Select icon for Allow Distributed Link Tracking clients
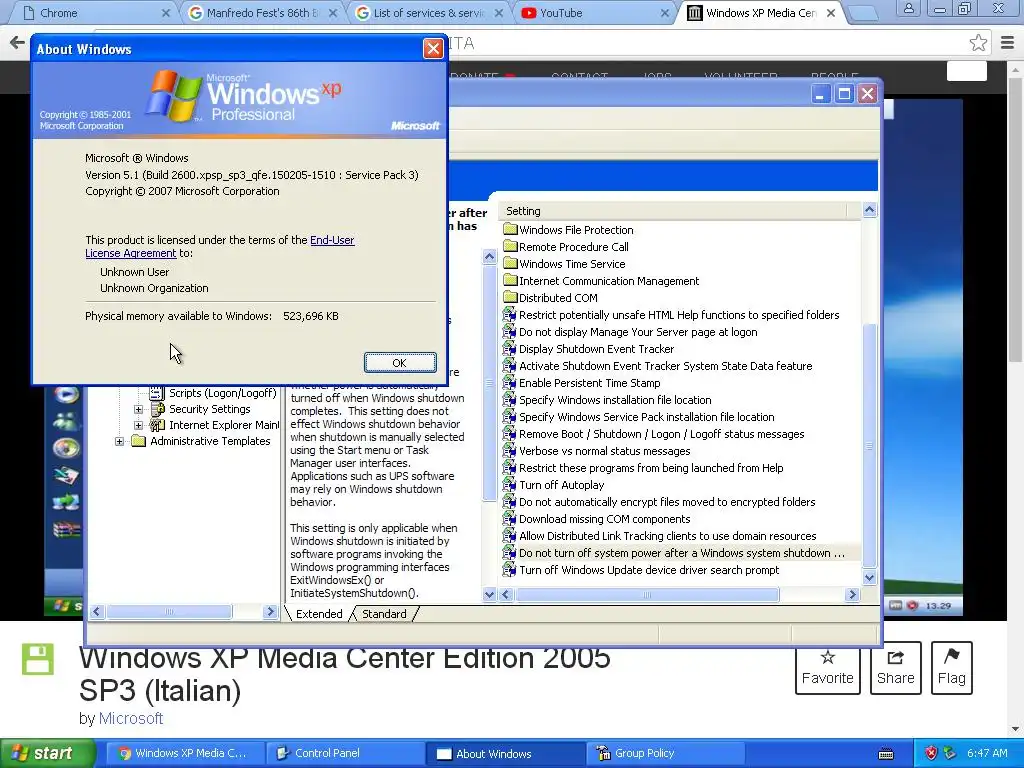The image size is (1024, 768). (x=509, y=536)
